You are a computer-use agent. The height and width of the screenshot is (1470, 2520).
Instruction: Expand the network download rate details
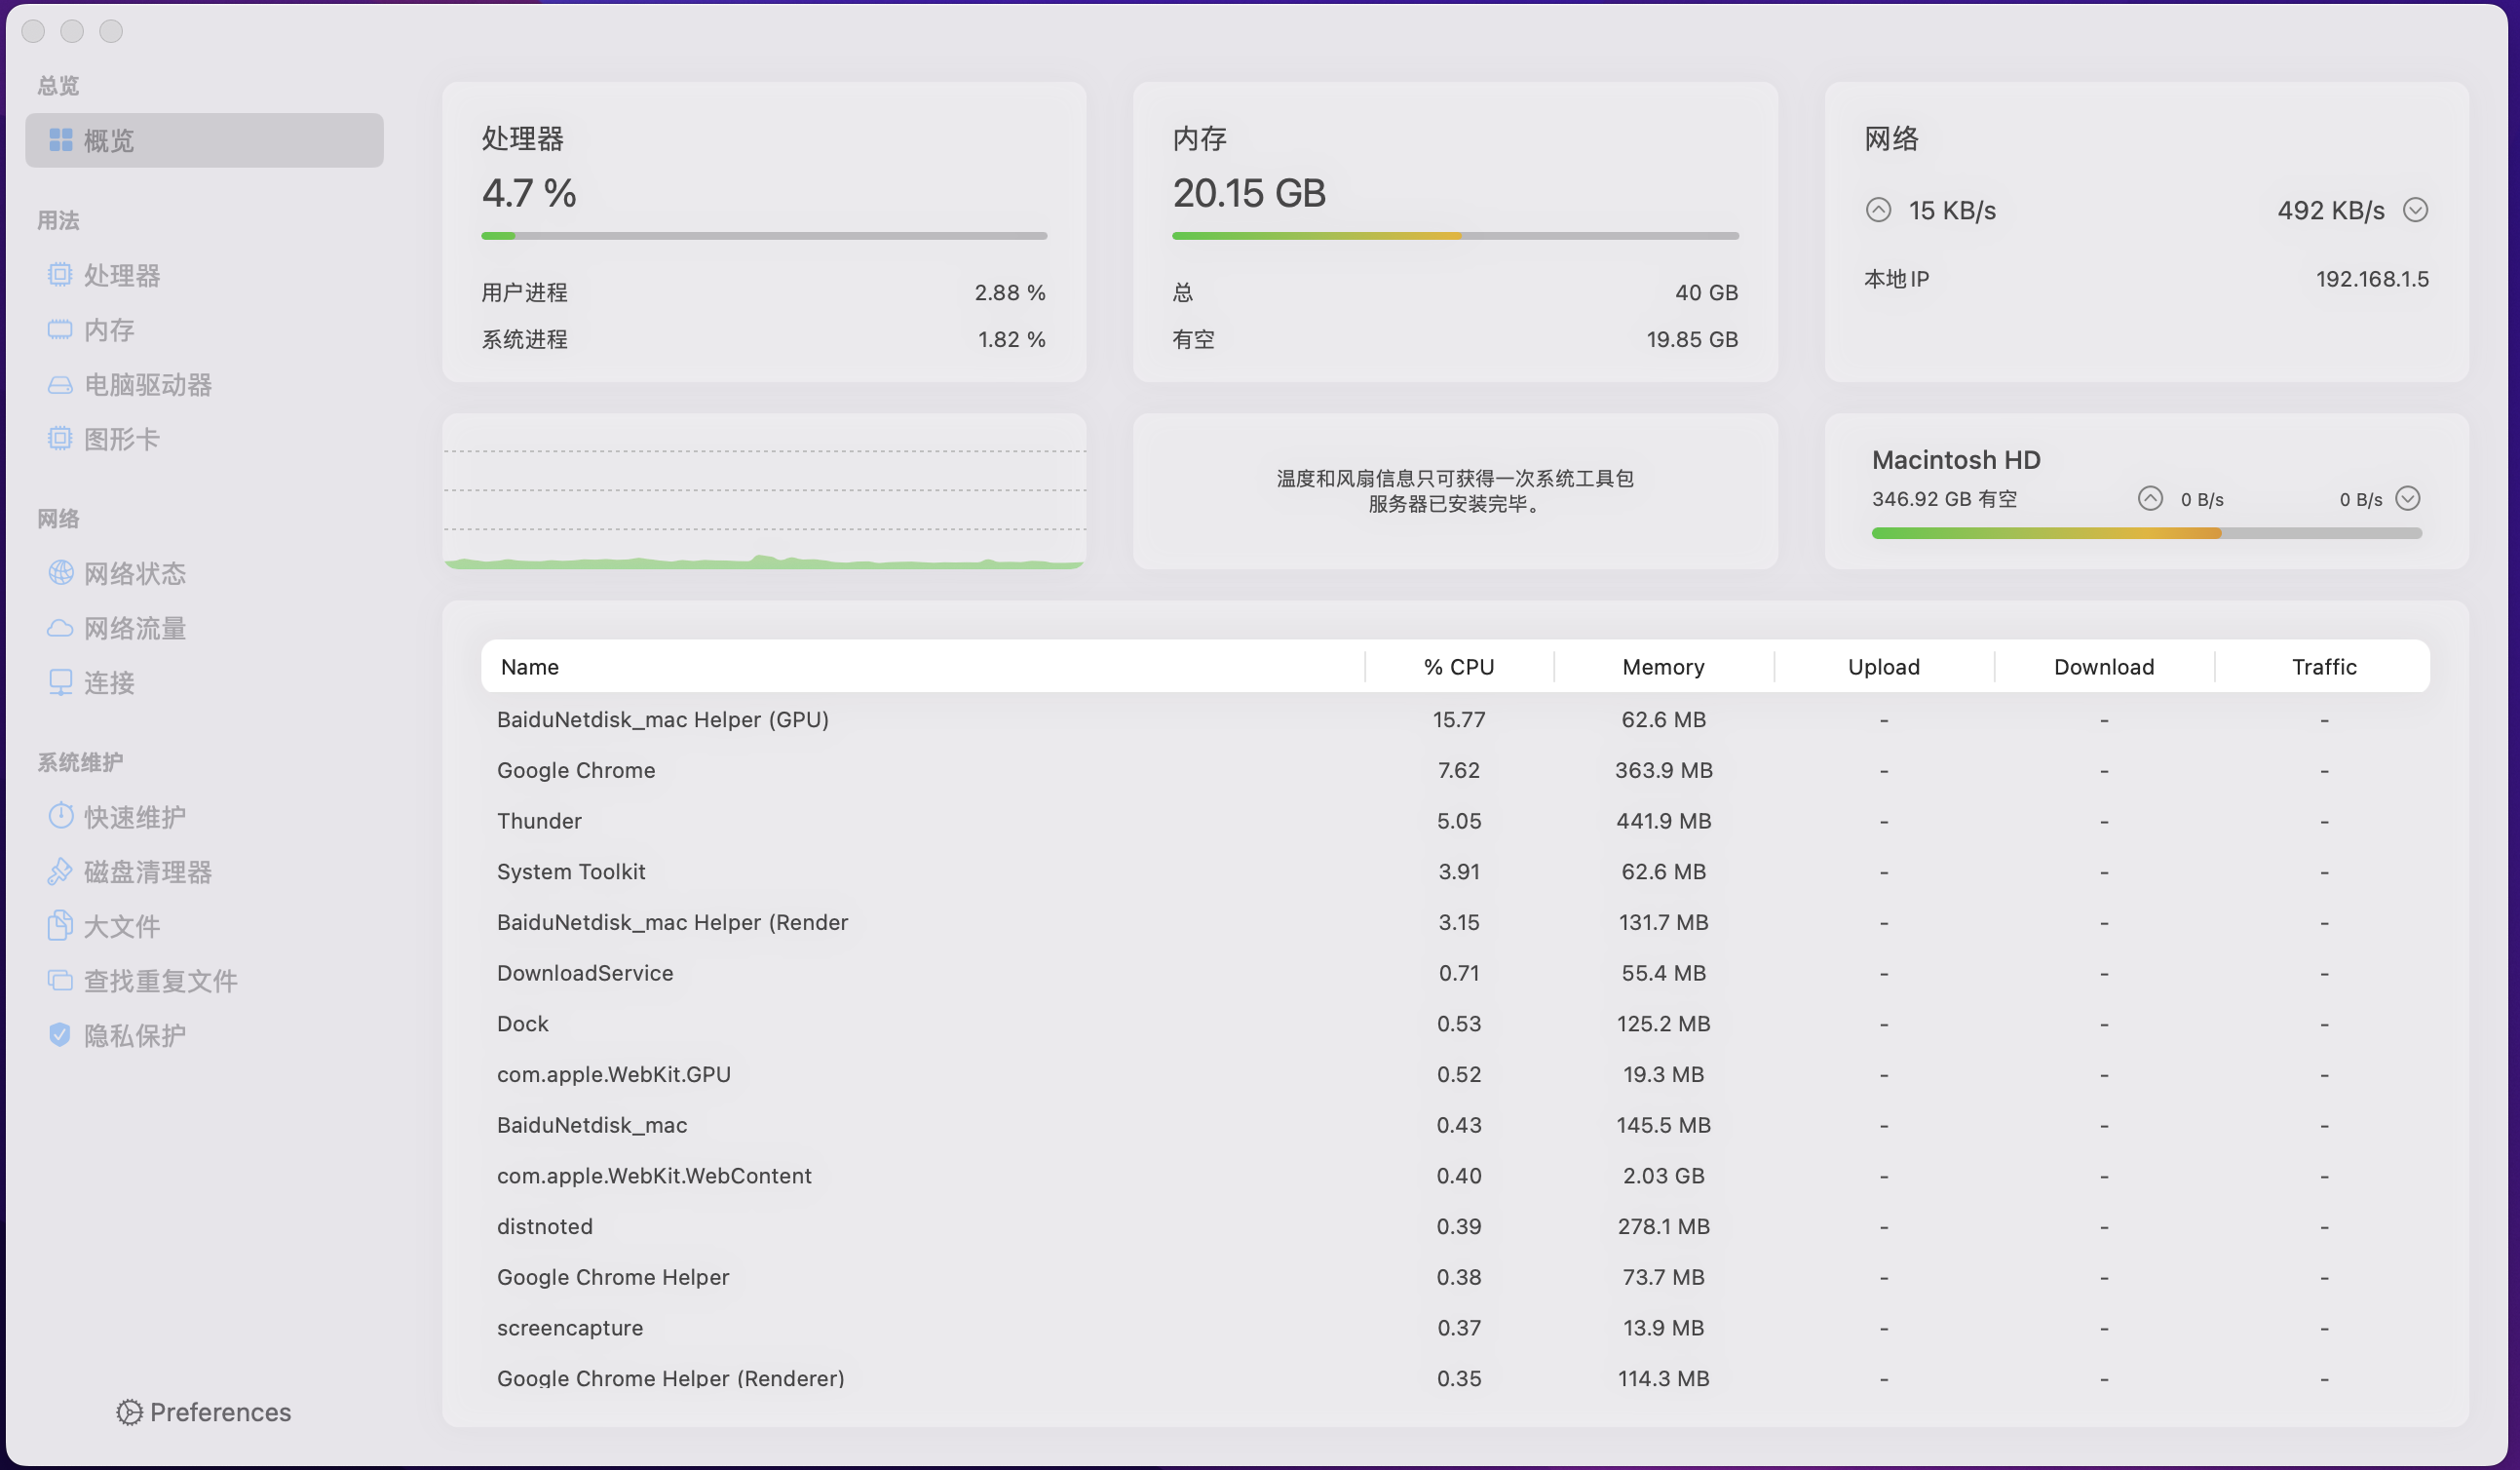(2418, 210)
